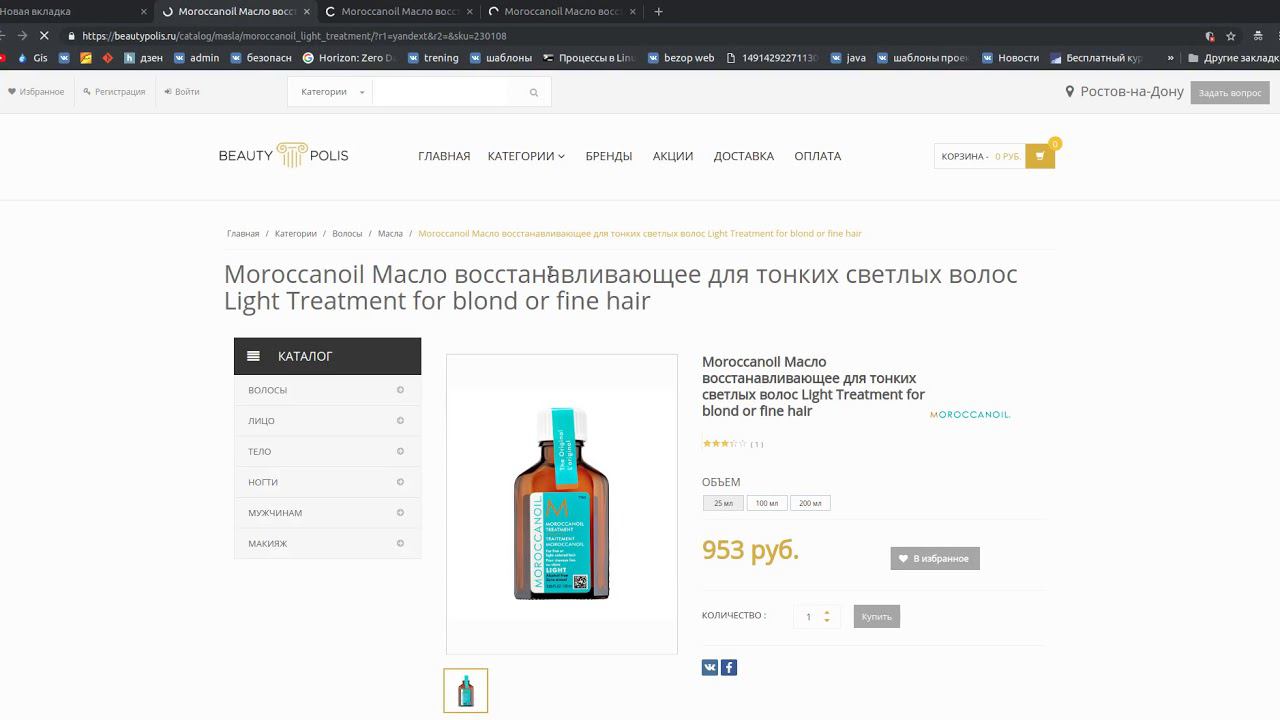Share on Facebook icon
Screen dimensions: 1280x720
(x=729, y=668)
